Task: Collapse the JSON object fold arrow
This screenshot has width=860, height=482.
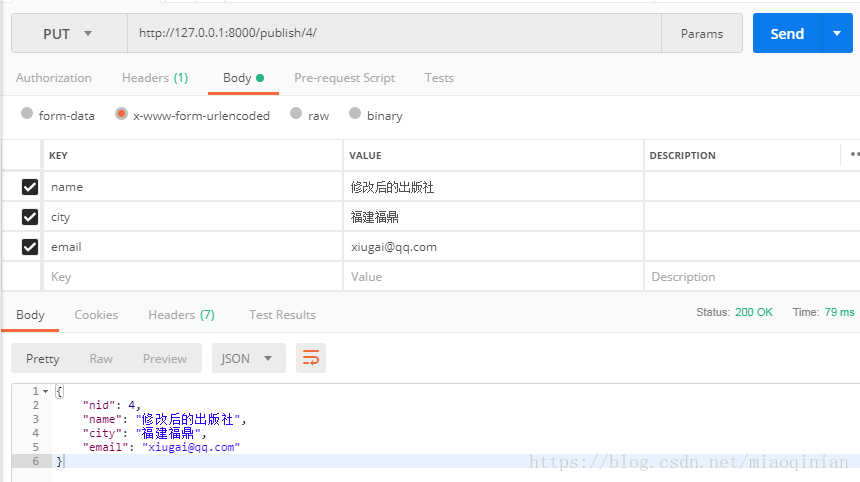Action: click(46, 392)
